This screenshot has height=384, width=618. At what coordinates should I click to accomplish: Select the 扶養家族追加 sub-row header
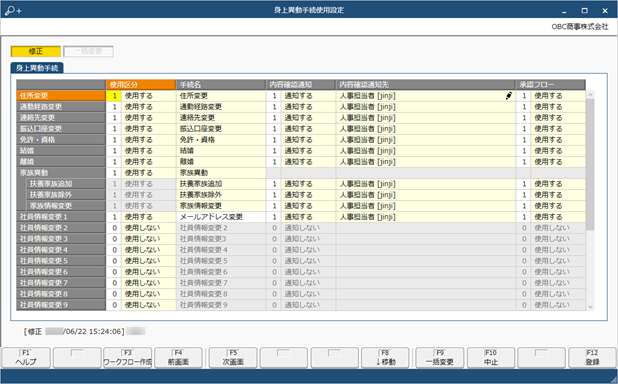pos(66,184)
